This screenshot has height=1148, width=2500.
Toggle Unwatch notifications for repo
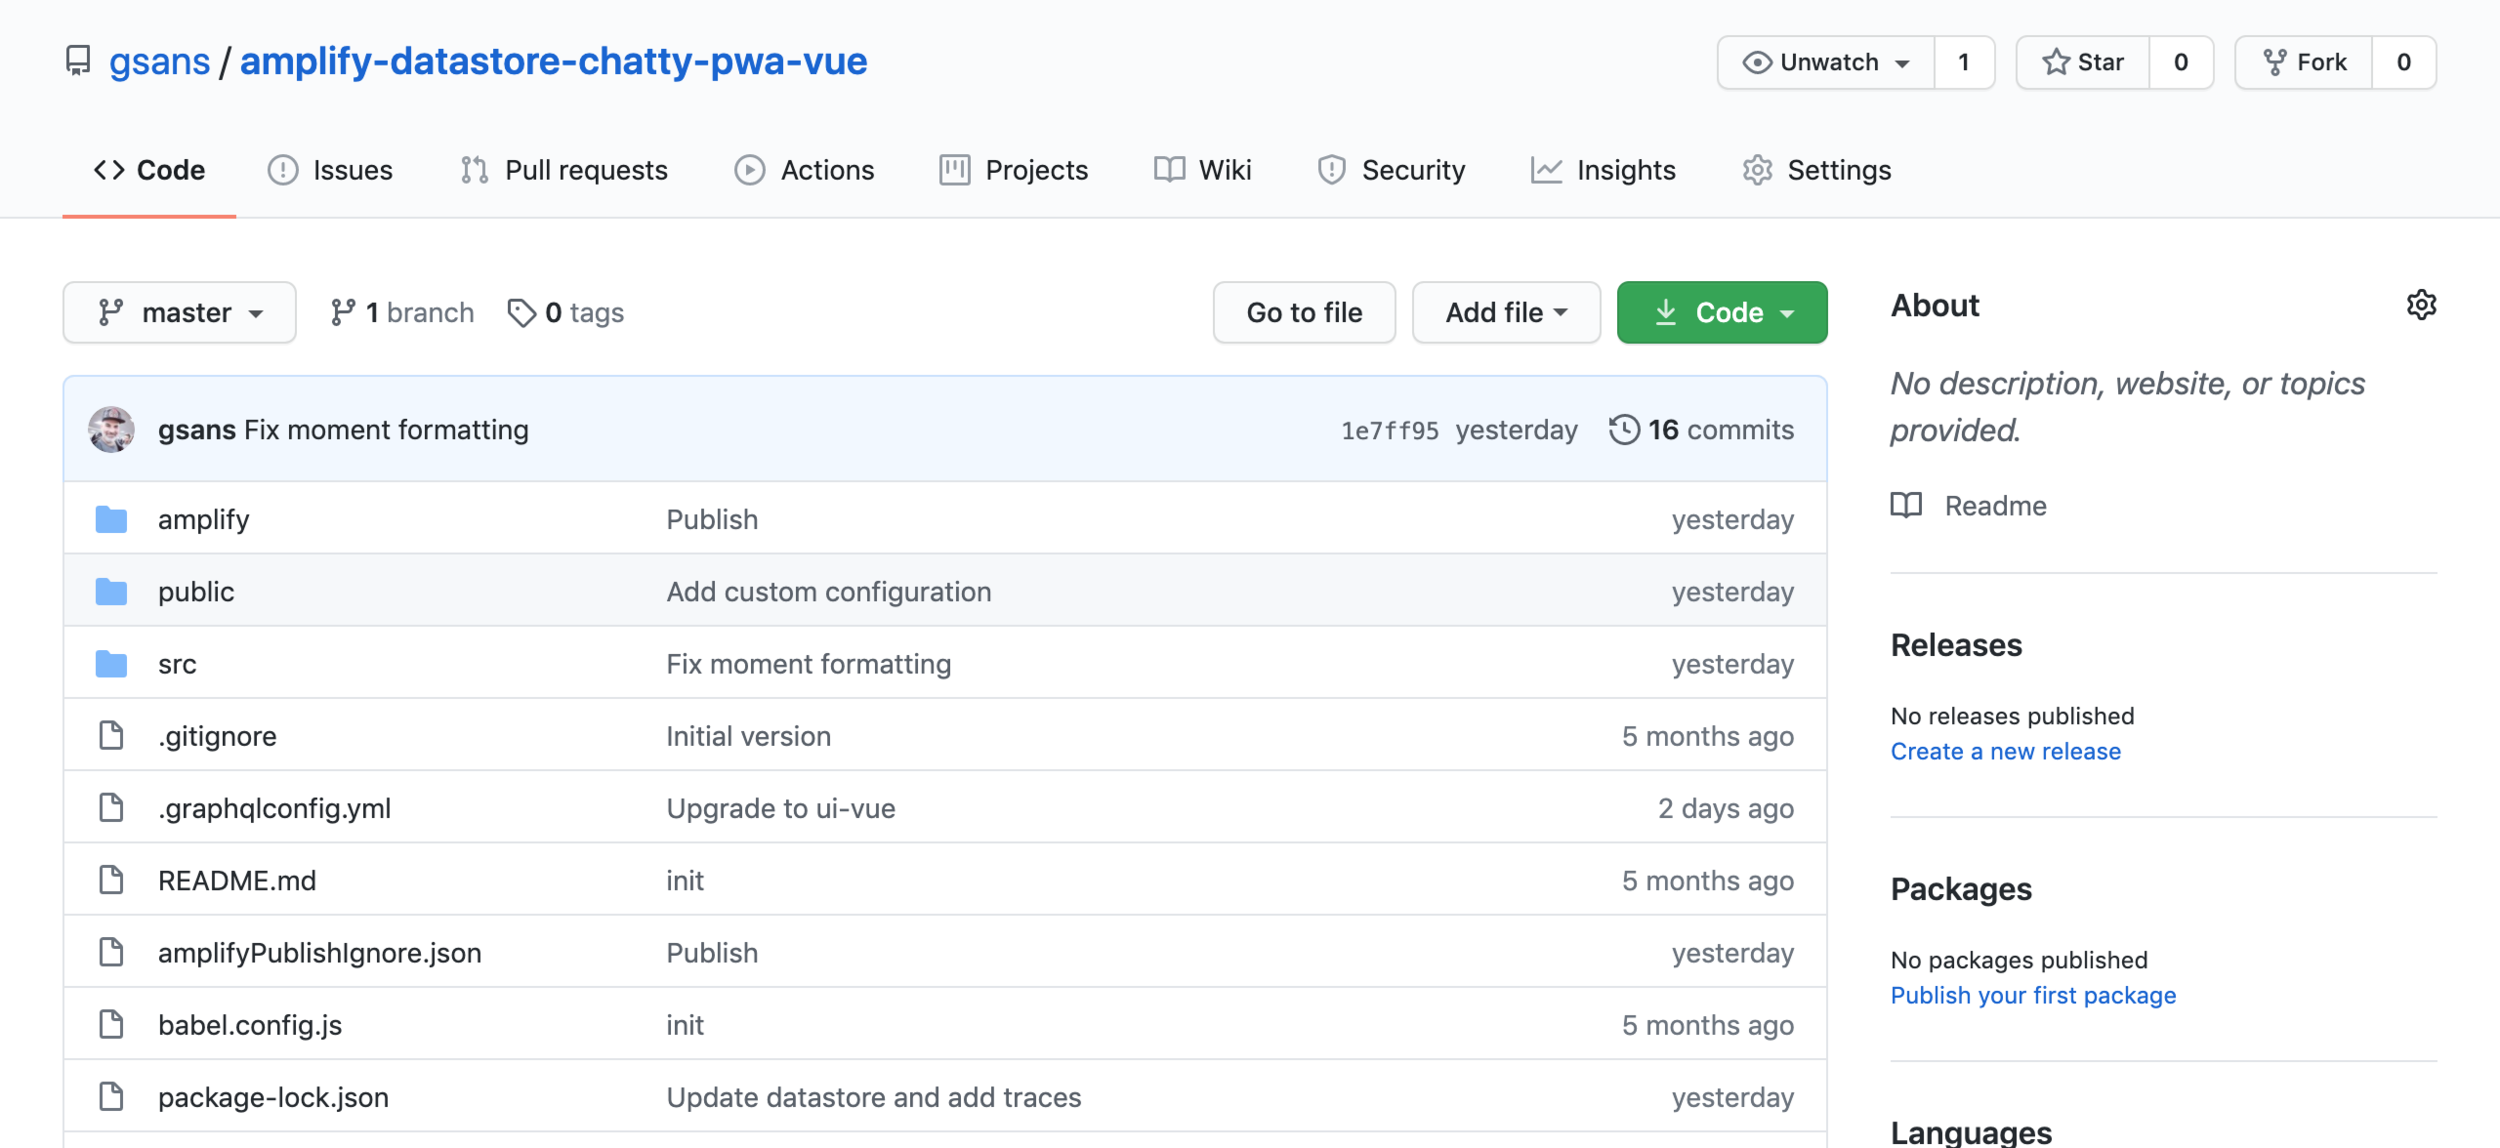click(1826, 62)
